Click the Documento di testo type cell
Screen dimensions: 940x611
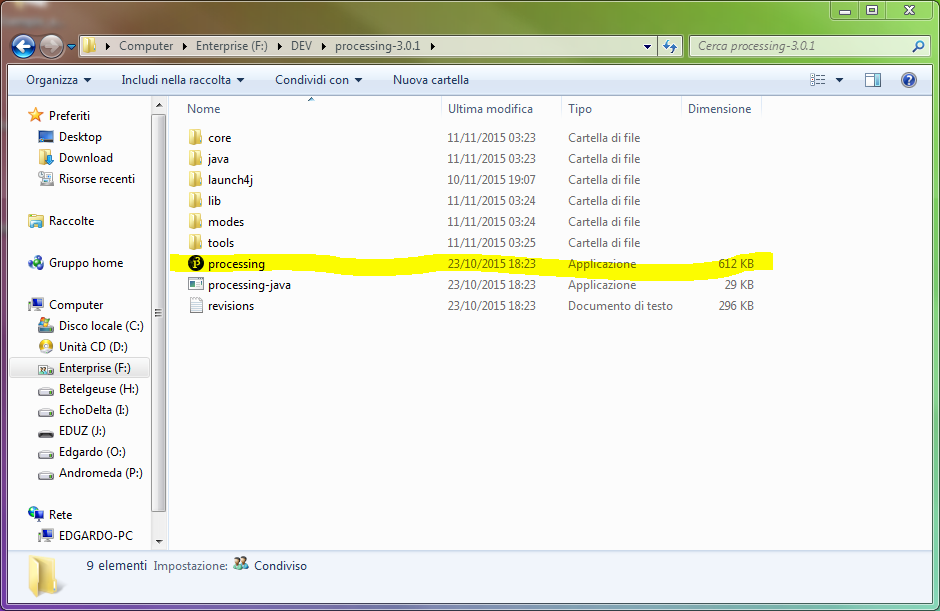click(620, 305)
